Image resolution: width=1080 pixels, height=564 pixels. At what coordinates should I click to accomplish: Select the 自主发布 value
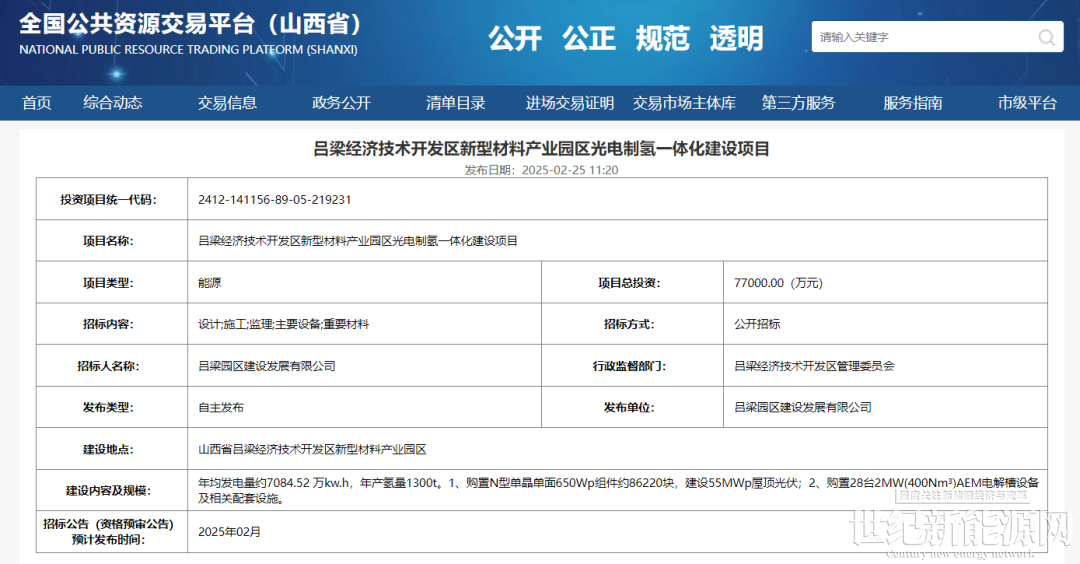(221, 408)
